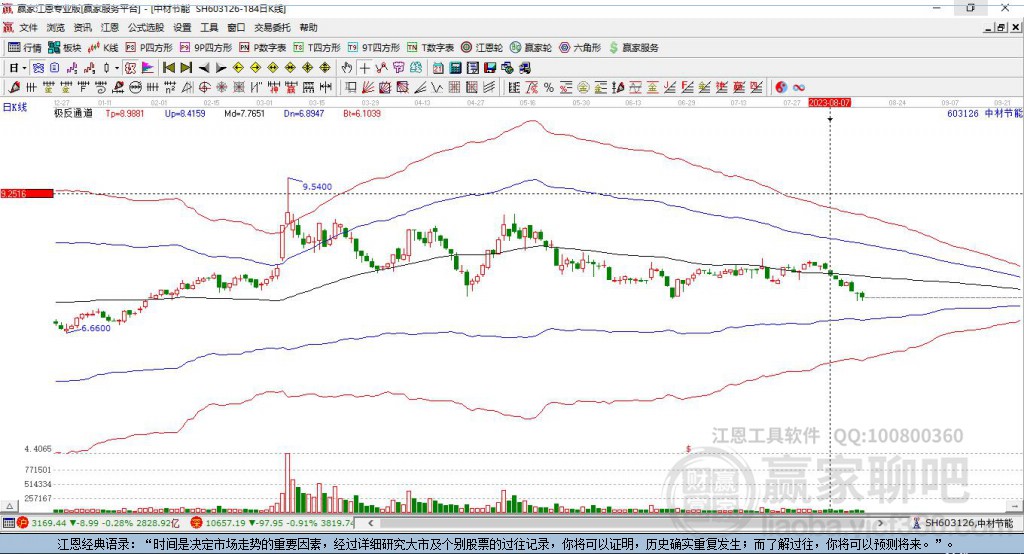This screenshot has width=1024, height=554.
Task: Open the 交易委托 menu
Action: click(272, 27)
